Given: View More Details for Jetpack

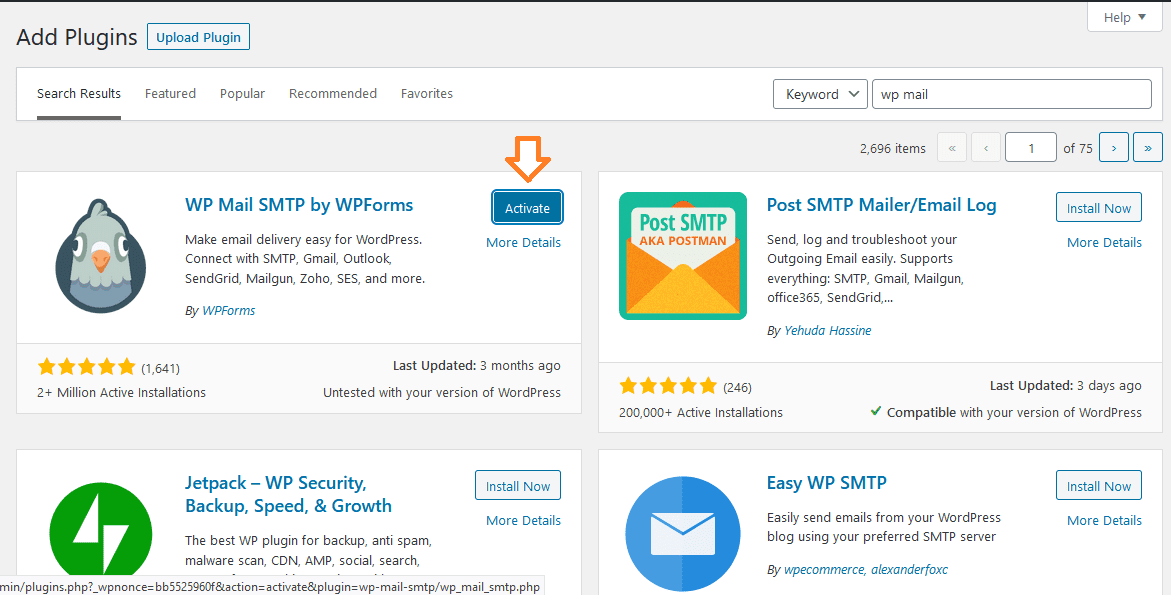Looking at the screenshot, I should 524,520.
